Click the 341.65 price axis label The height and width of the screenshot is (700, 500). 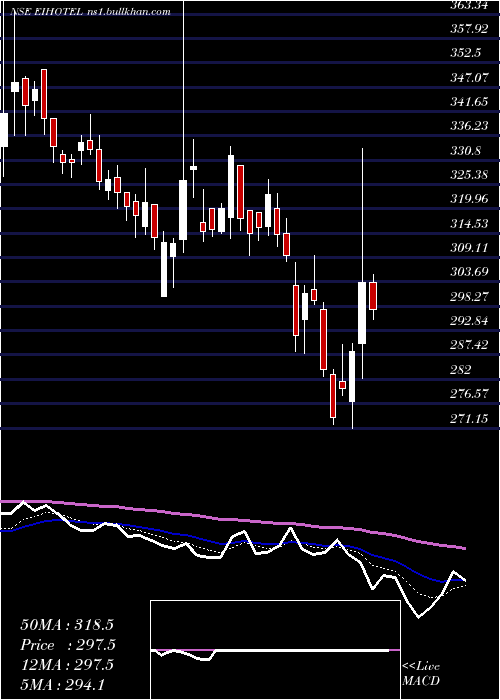[469, 102]
